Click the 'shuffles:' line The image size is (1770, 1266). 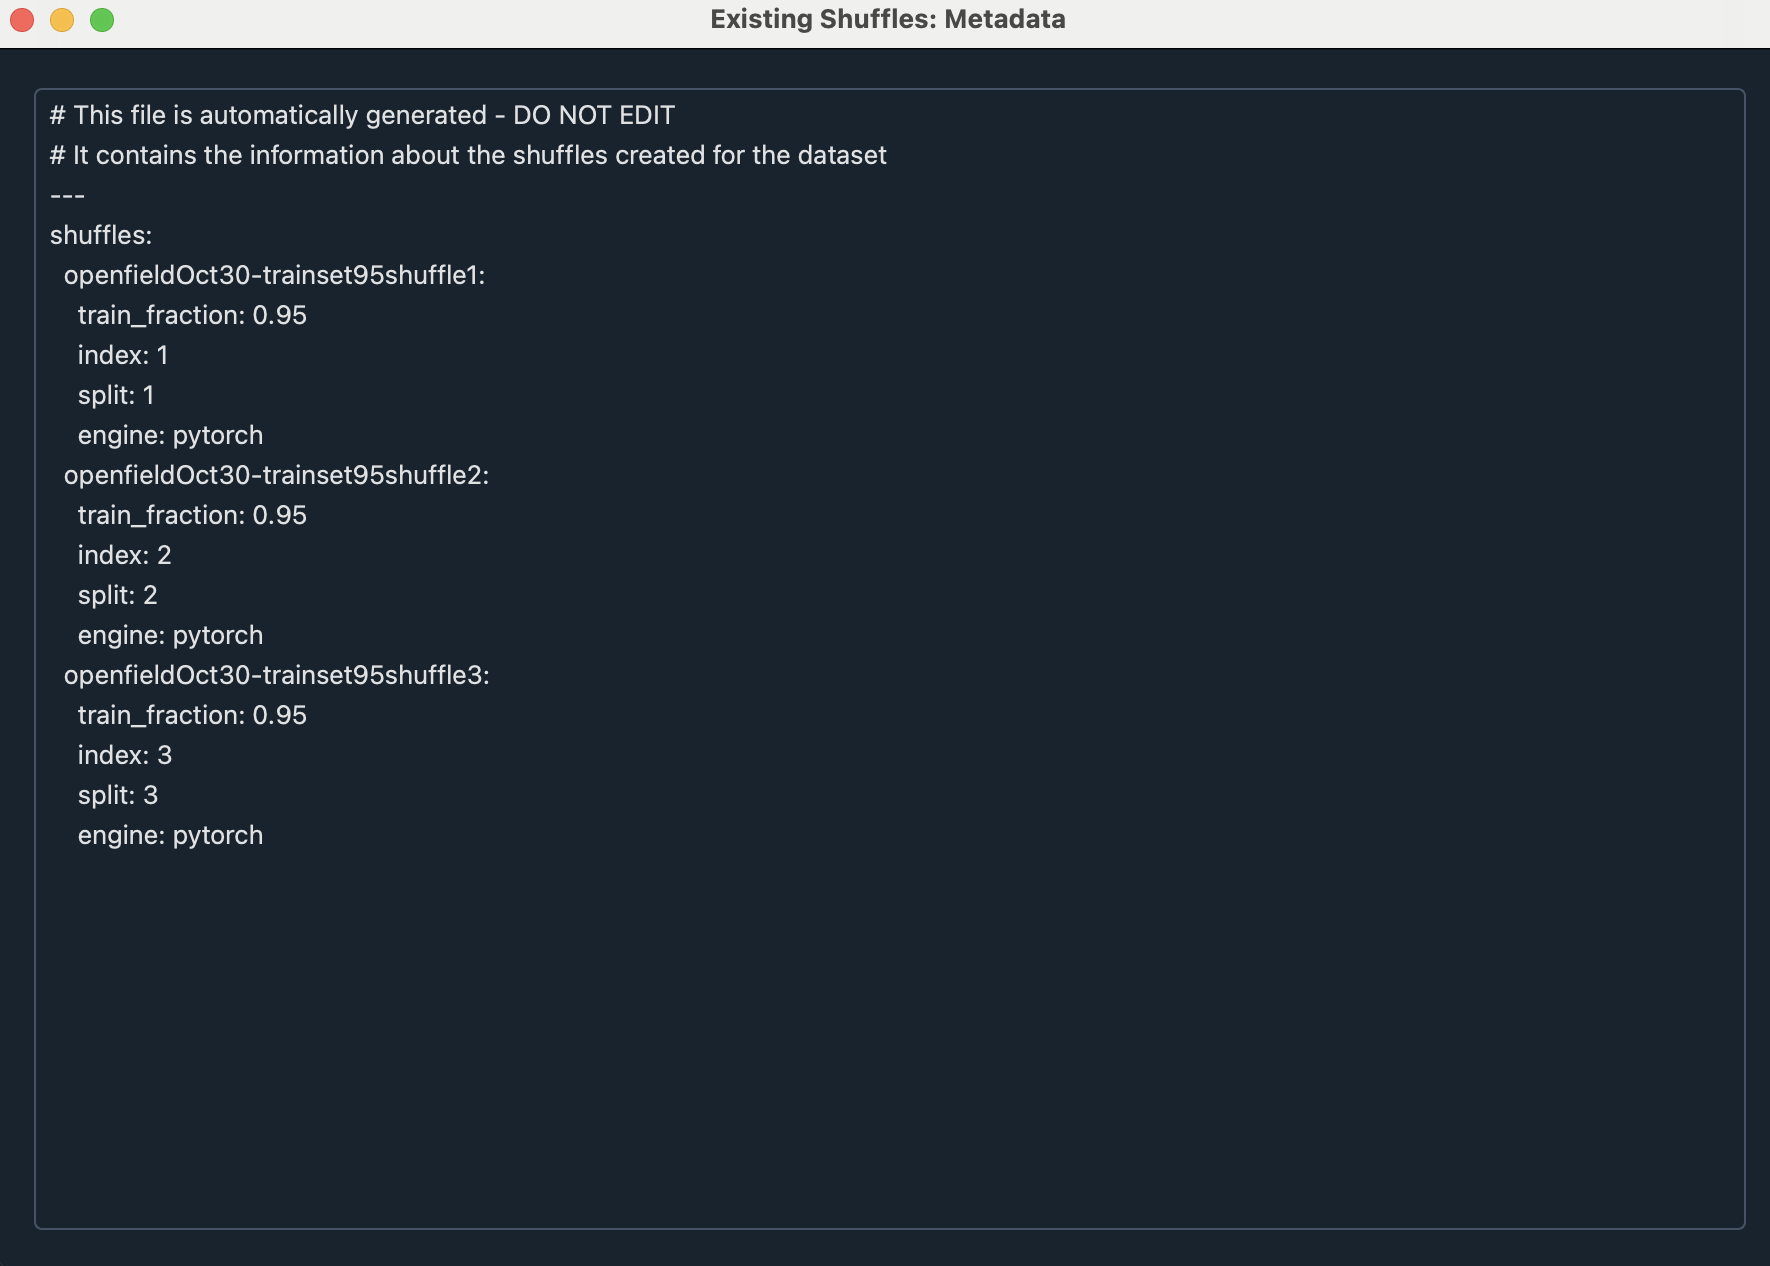coord(101,235)
